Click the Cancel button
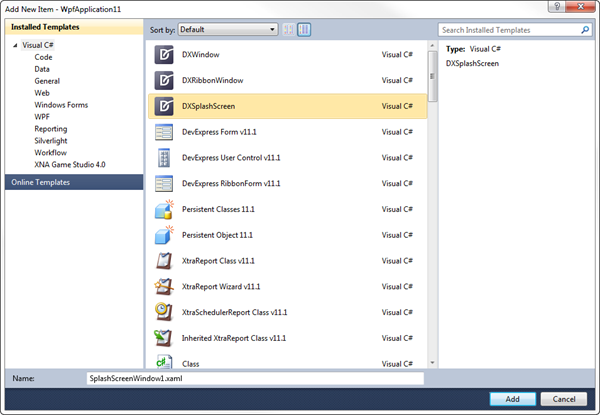This screenshot has width=600, height=415. 564,399
